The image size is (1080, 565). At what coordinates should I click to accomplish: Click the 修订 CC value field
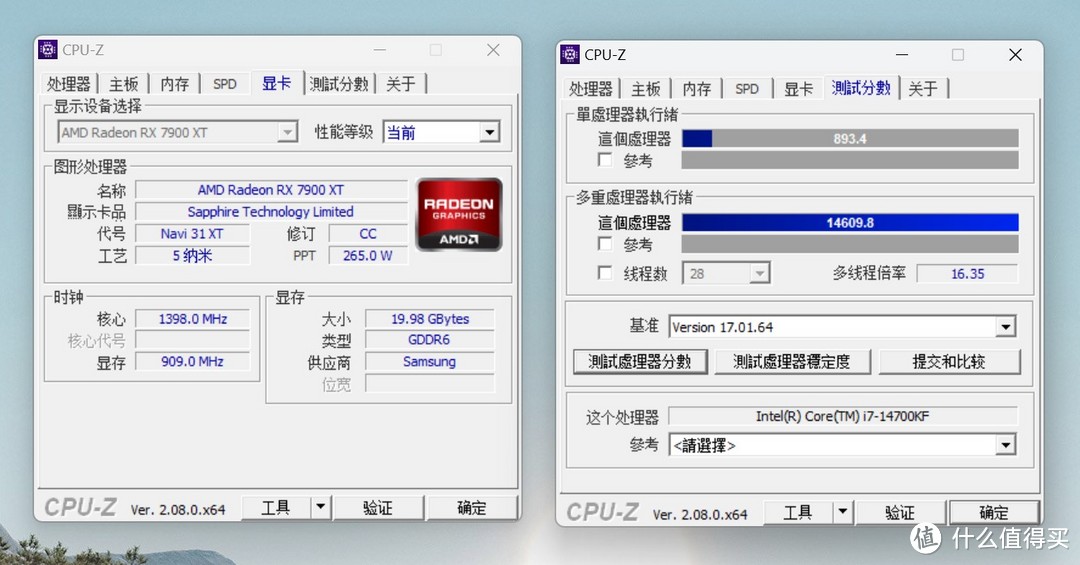pyautogui.click(x=368, y=234)
